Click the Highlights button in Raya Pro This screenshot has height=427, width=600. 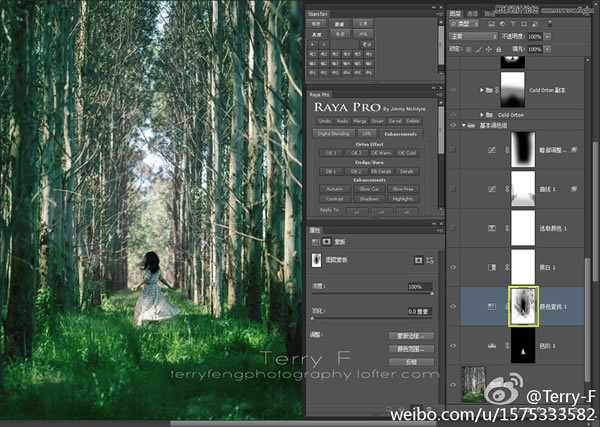pos(403,199)
